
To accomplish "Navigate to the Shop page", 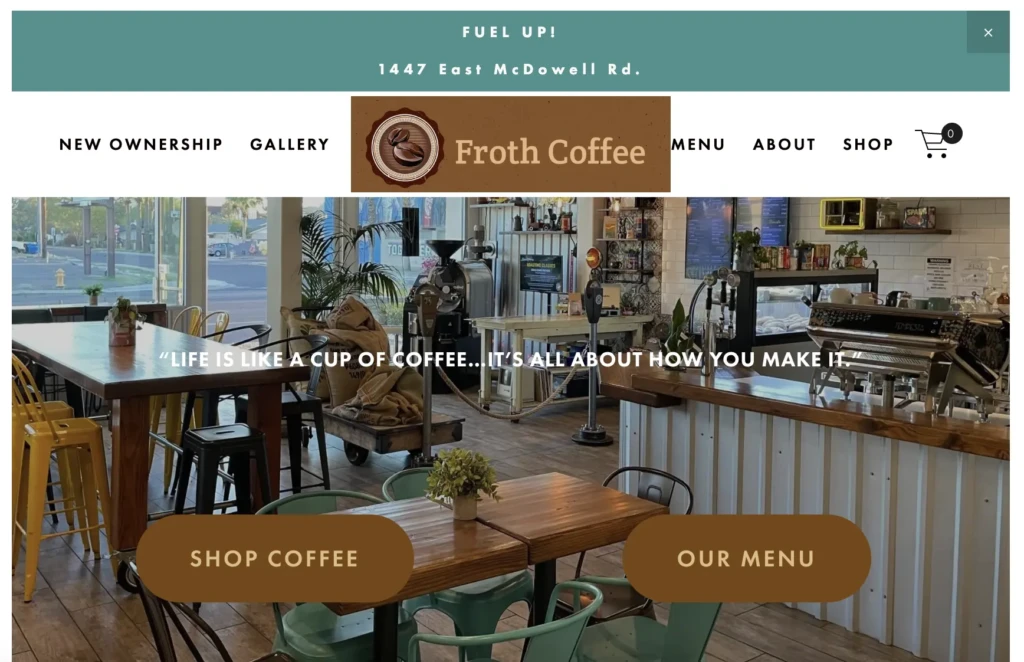I will pos(868,144).
